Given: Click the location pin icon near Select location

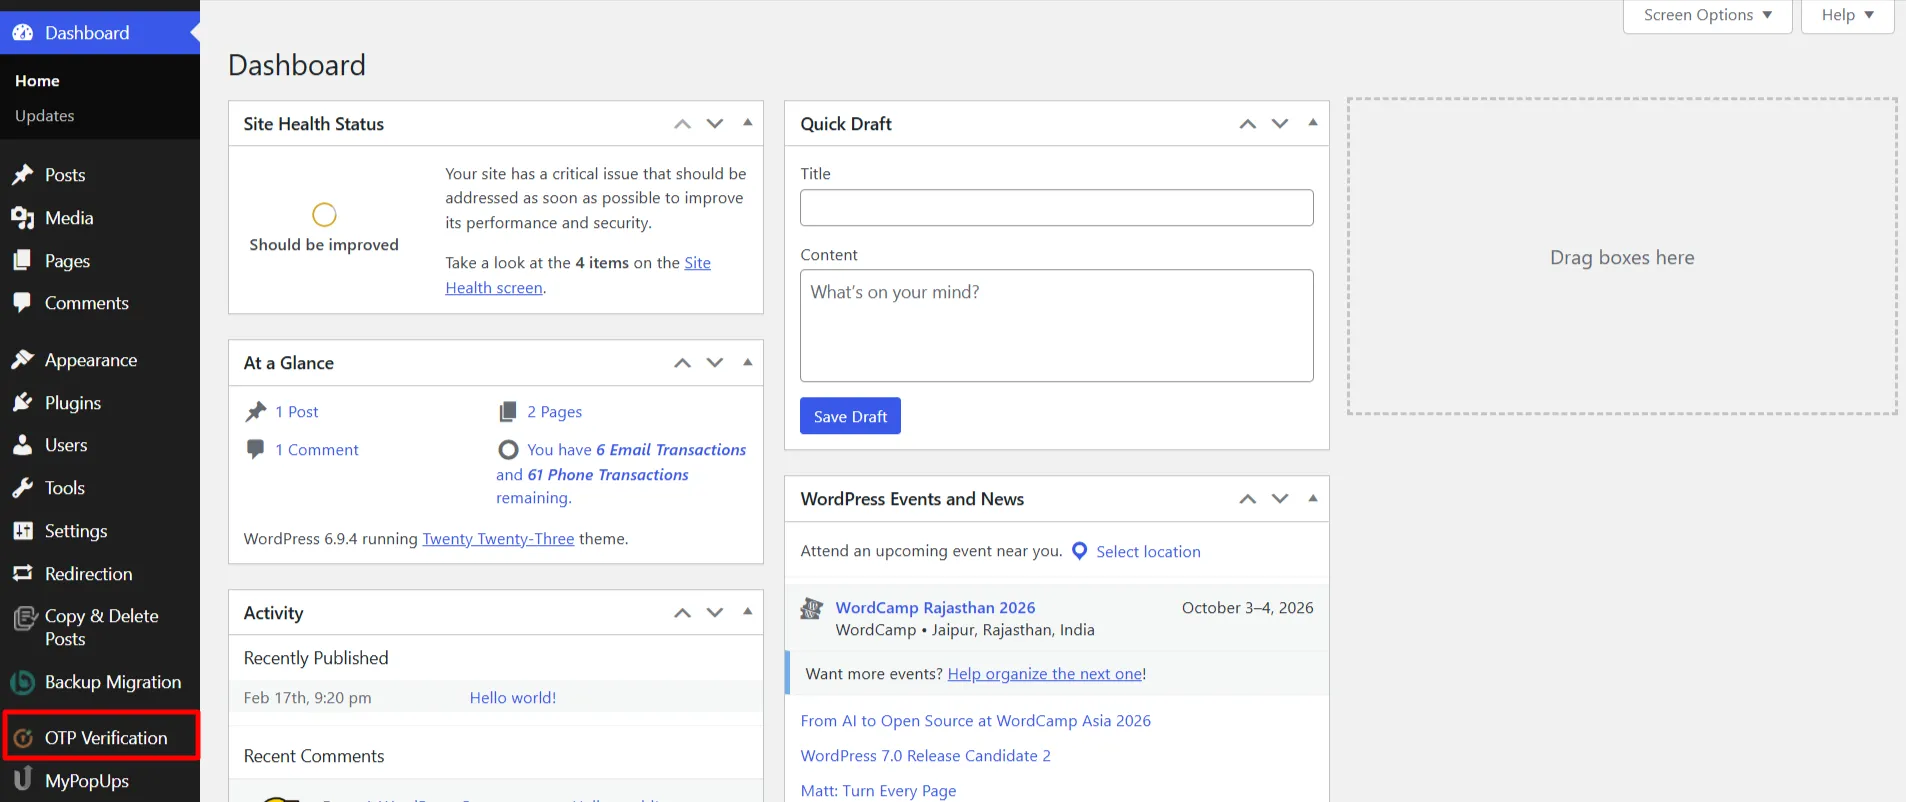Looking at the screenshot, I should [x=1080, y=551].
